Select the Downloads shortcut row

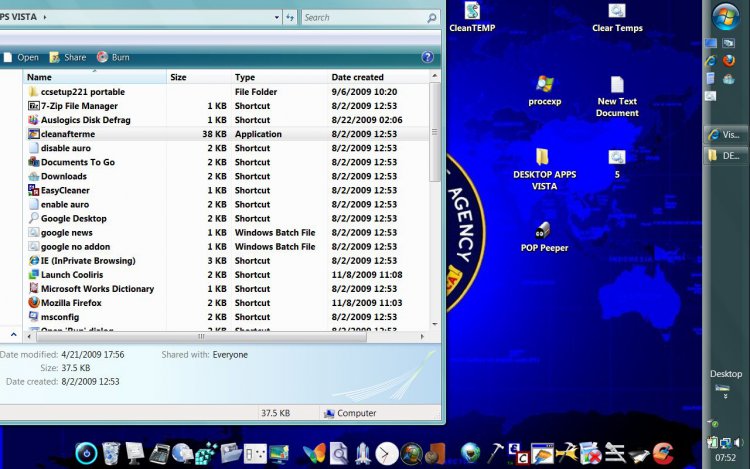226,176
